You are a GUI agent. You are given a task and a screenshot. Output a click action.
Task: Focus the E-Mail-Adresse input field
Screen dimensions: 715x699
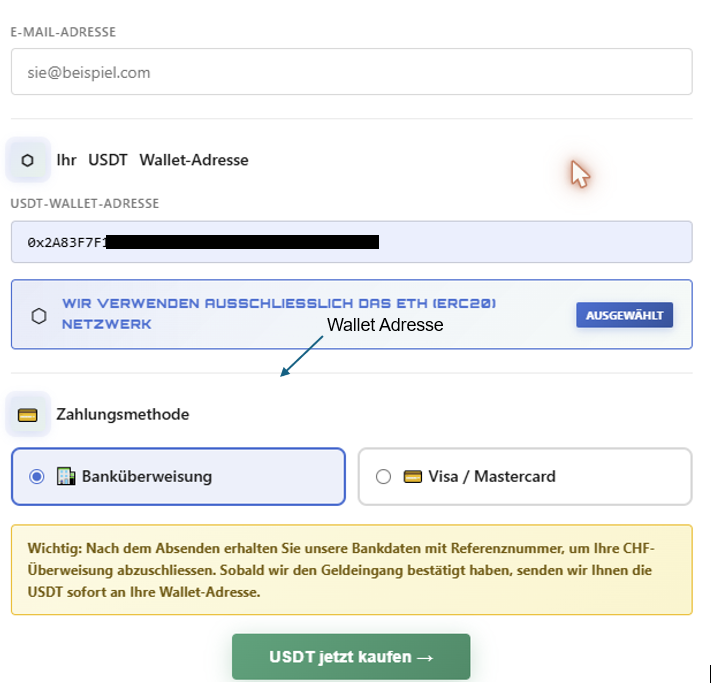pos(352,72)
